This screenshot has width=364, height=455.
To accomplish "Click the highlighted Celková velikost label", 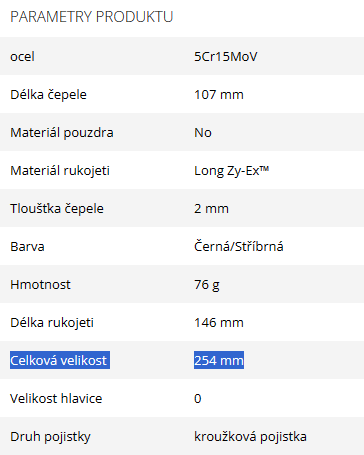I will (60, 360).
